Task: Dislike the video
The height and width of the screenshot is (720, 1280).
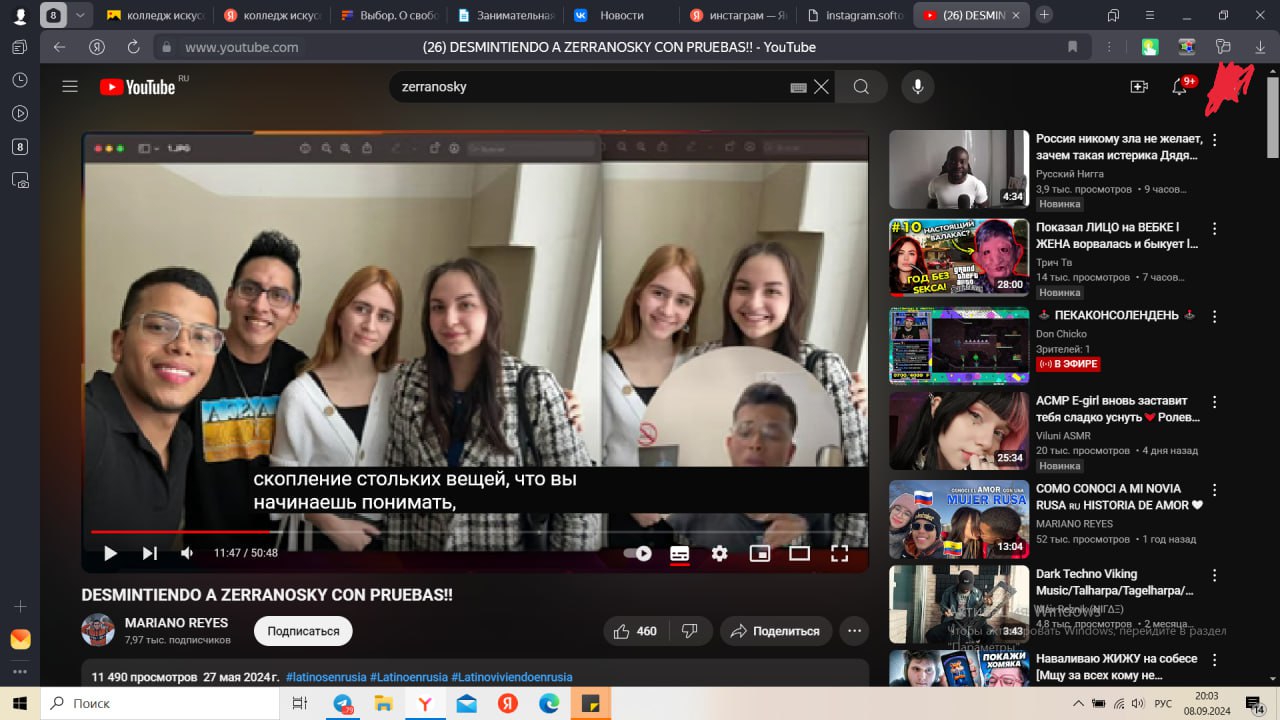Action: (690, 631)
